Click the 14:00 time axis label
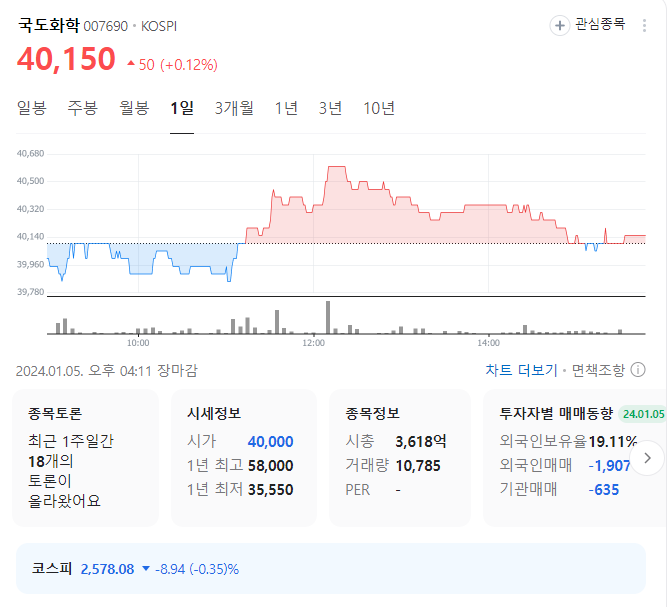The height and width of the screenshot is (607, 667). 488,343
